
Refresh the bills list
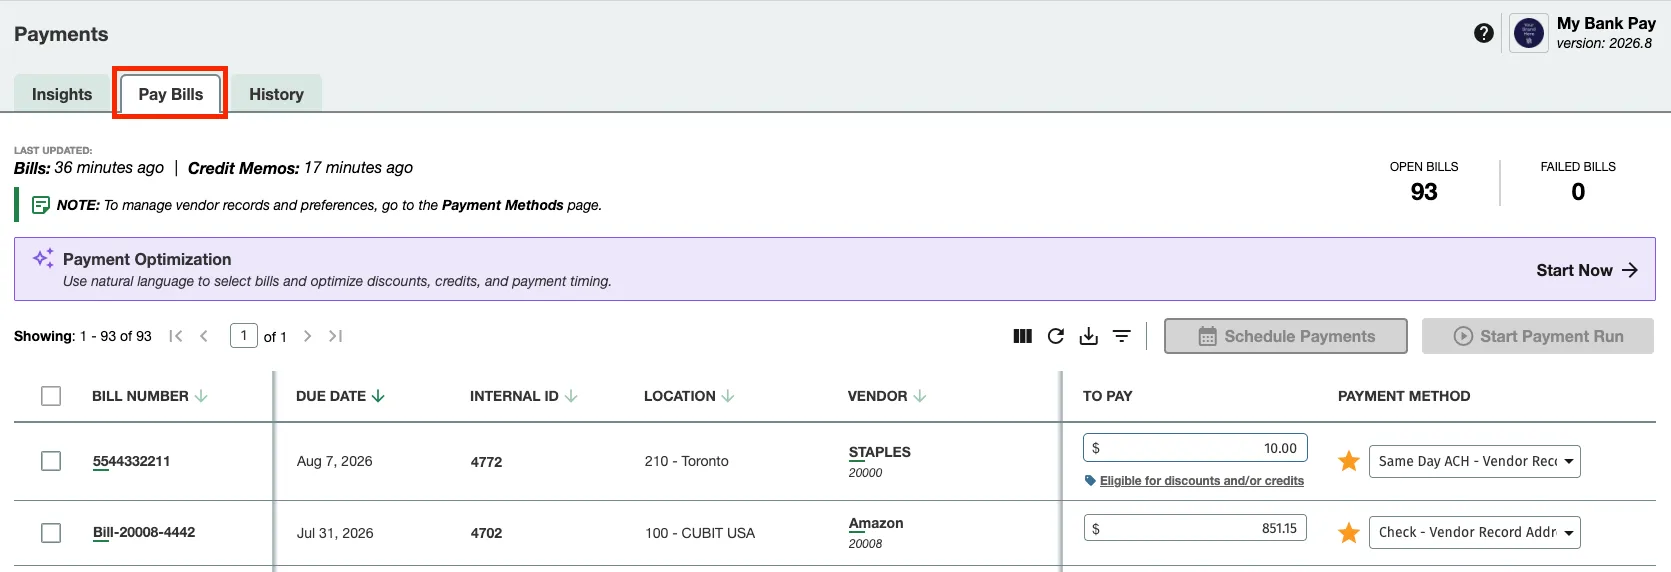tap(1055, 336)
